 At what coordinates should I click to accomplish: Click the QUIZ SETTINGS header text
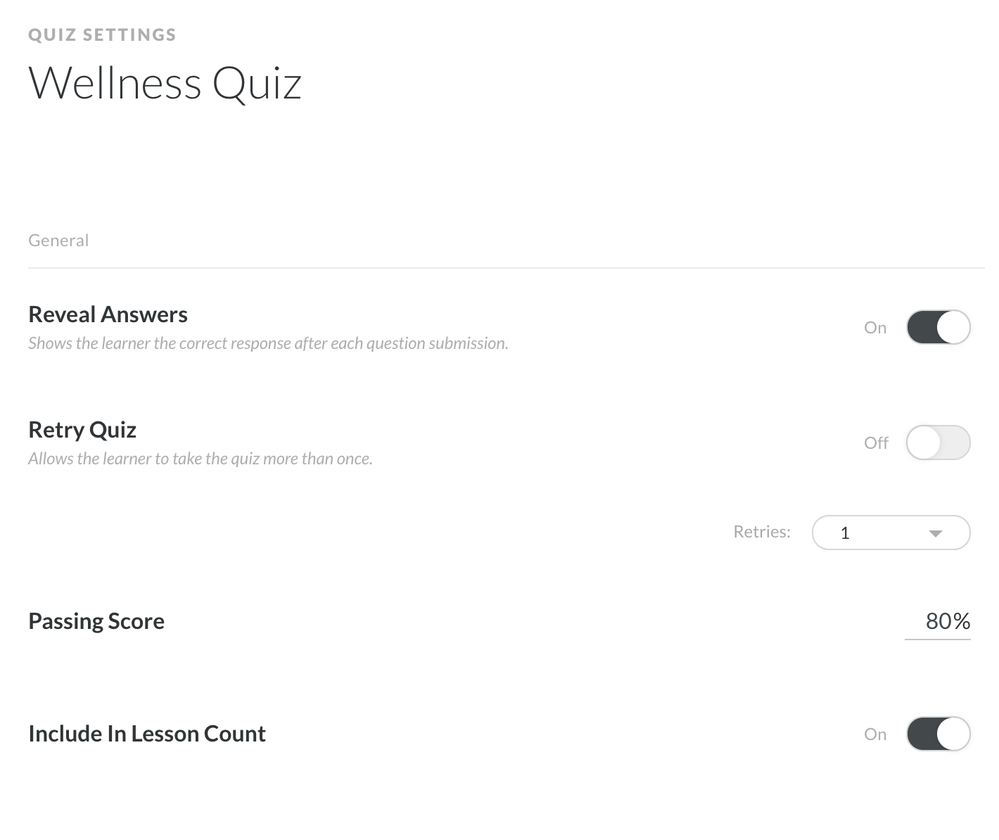102,35
